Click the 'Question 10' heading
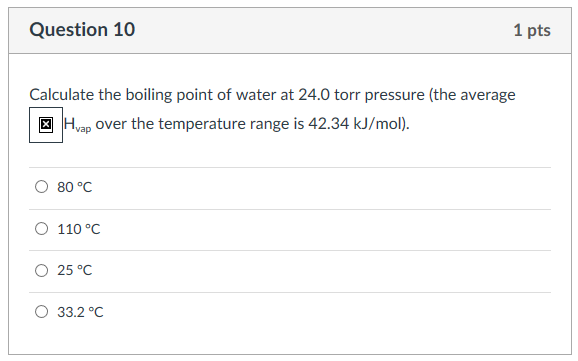This screenshot has width=578, height=361. 82,29
